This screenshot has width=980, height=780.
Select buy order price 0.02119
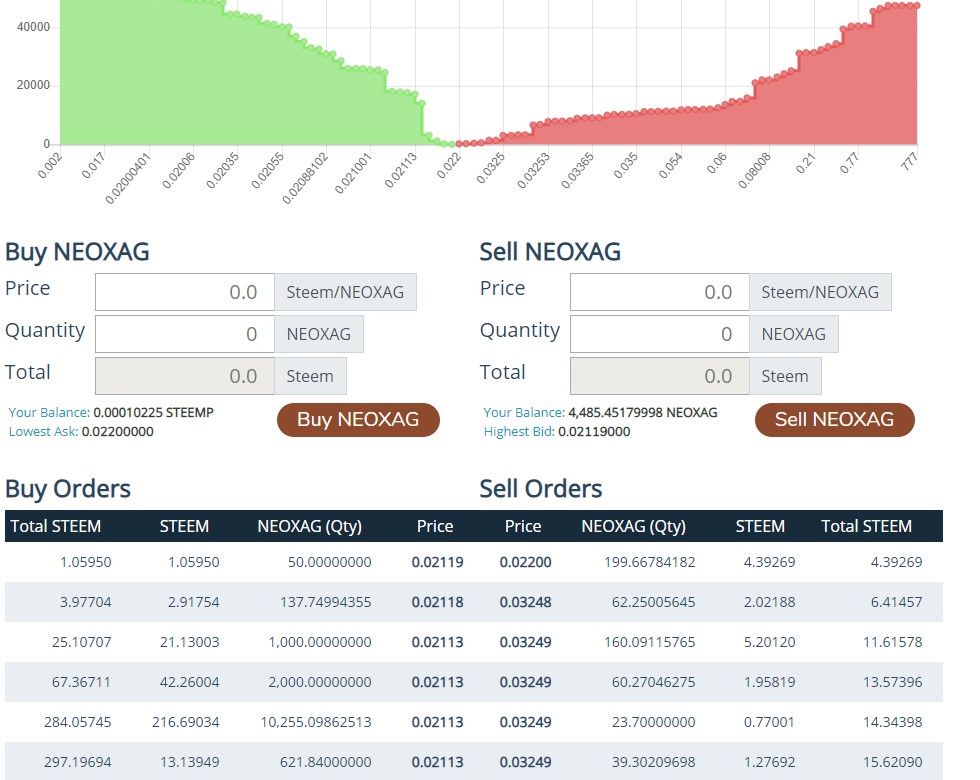(438, 562)
